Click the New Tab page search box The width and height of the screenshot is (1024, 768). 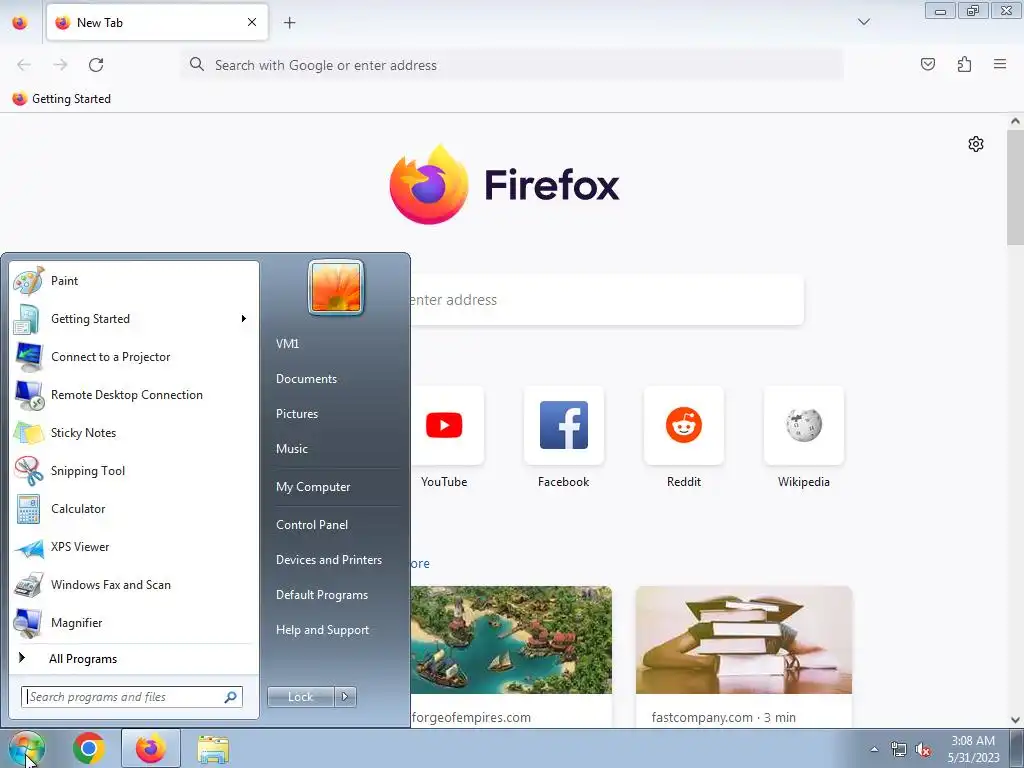click(x=607, y=300)
